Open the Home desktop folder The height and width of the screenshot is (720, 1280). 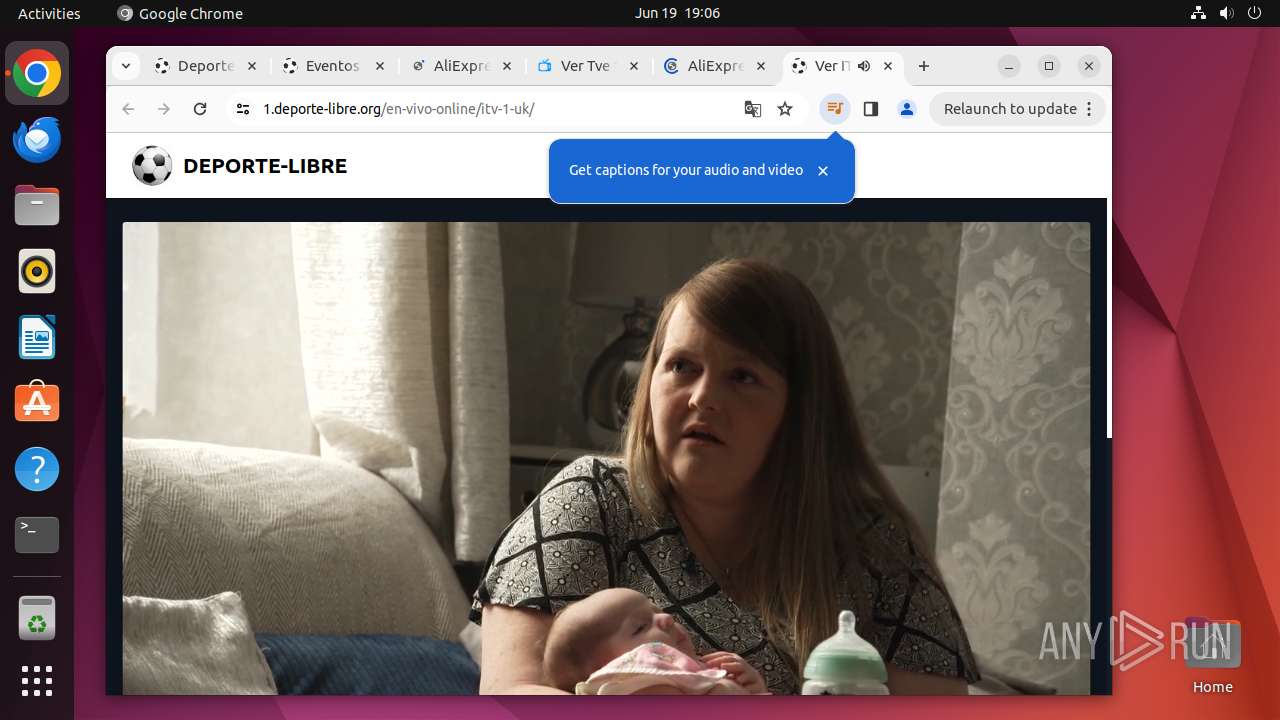[1212, 655]
